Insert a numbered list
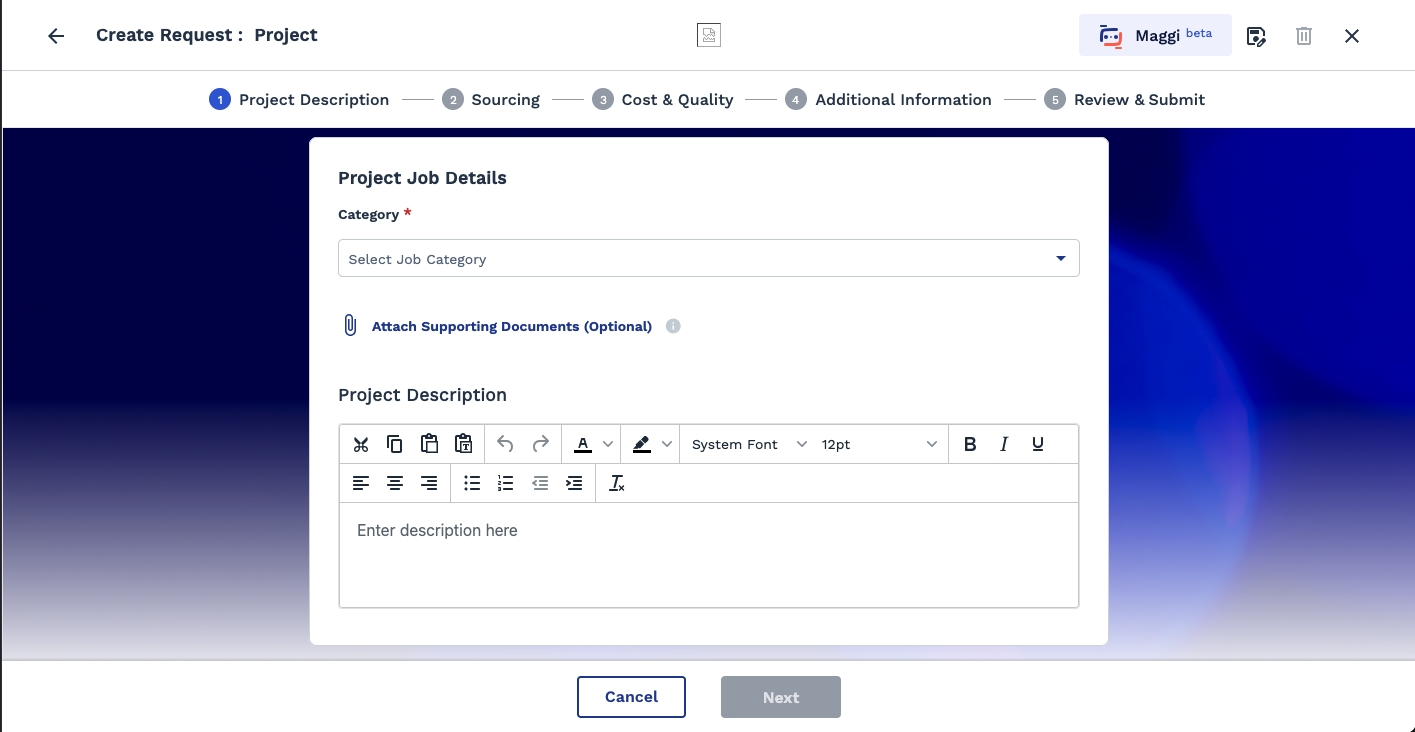 coord(506,483)
